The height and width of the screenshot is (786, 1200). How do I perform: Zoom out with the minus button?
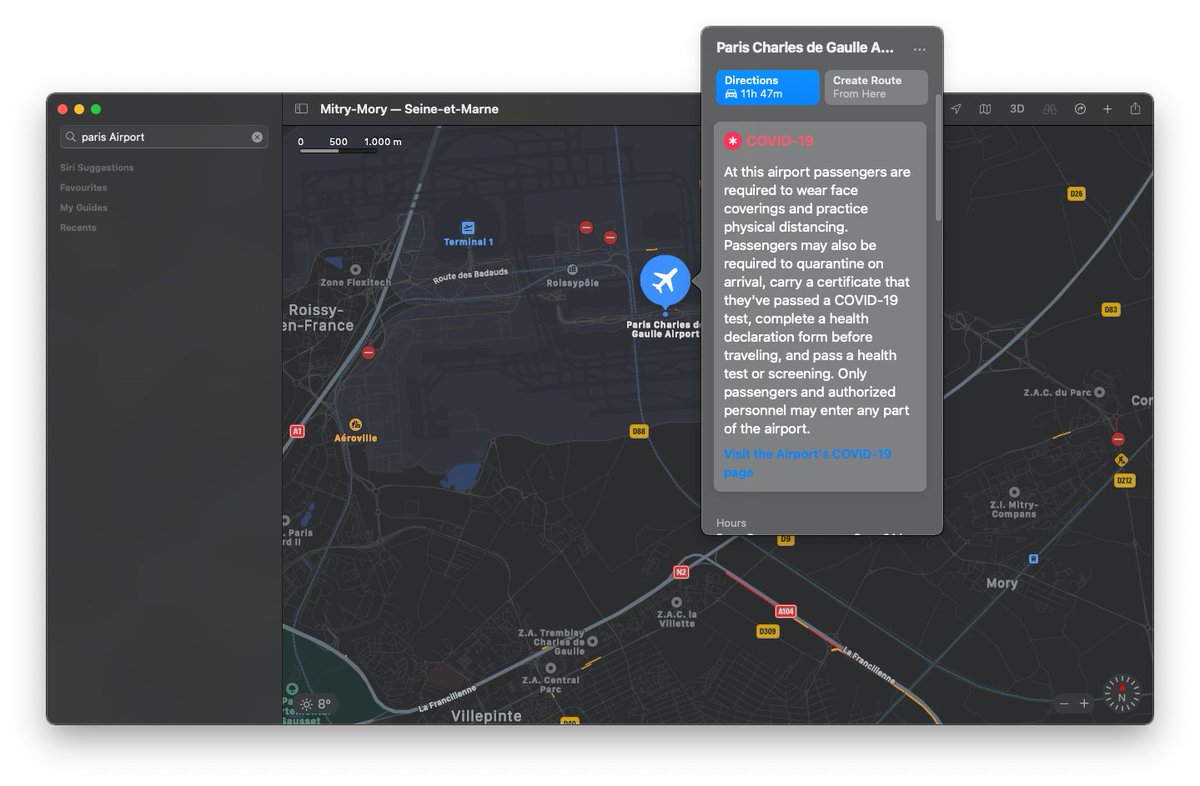point(1064,703)
